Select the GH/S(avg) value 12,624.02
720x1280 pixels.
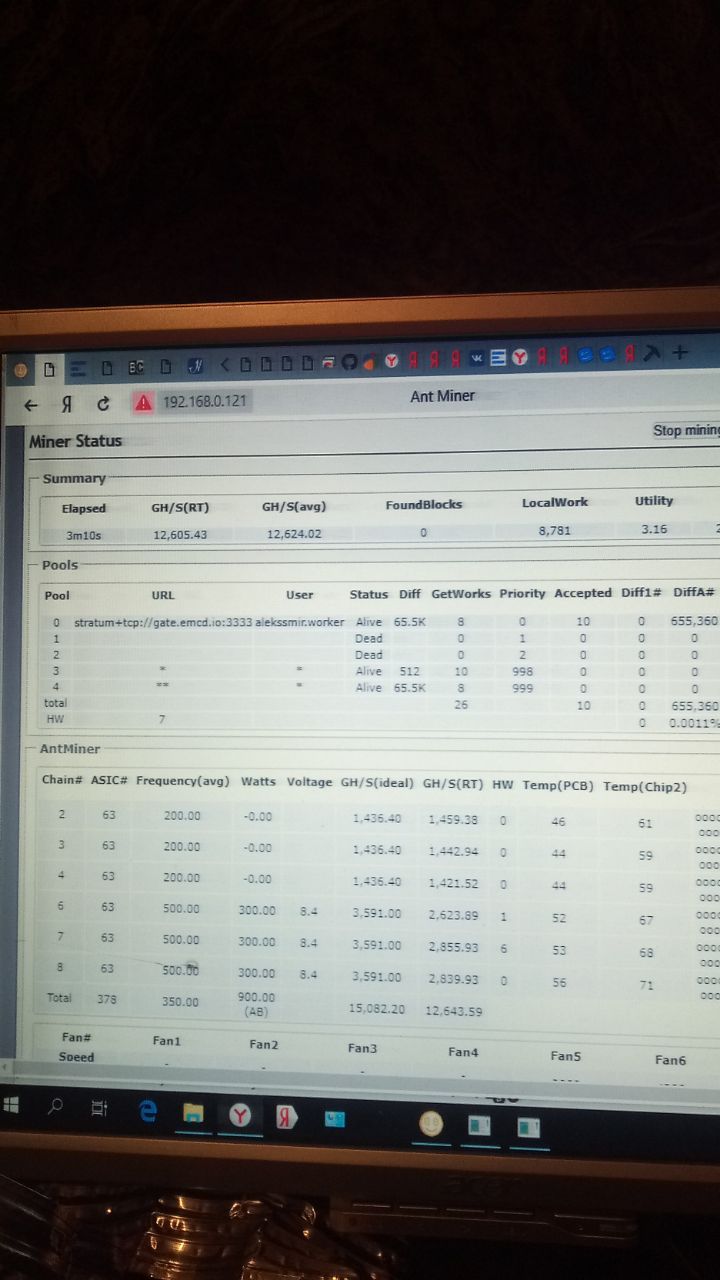pyautogui.click(x=294, y=533)
